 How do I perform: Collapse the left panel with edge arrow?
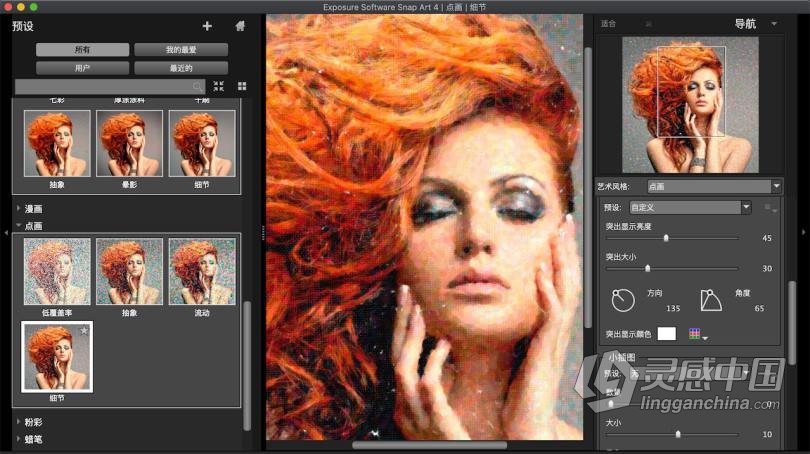coord(6,233)
